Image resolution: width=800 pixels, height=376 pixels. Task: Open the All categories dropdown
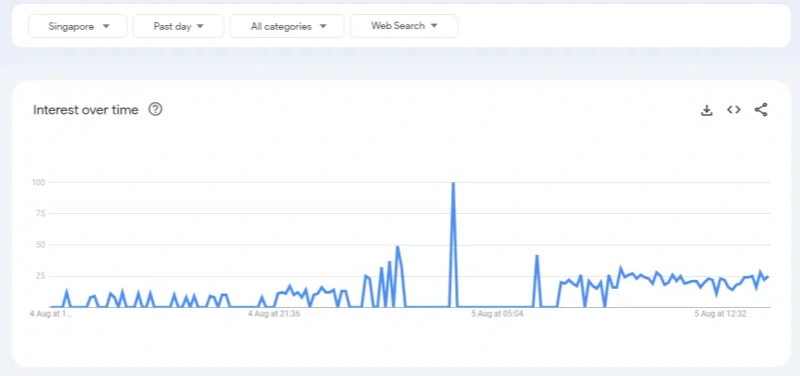[287, 26]
